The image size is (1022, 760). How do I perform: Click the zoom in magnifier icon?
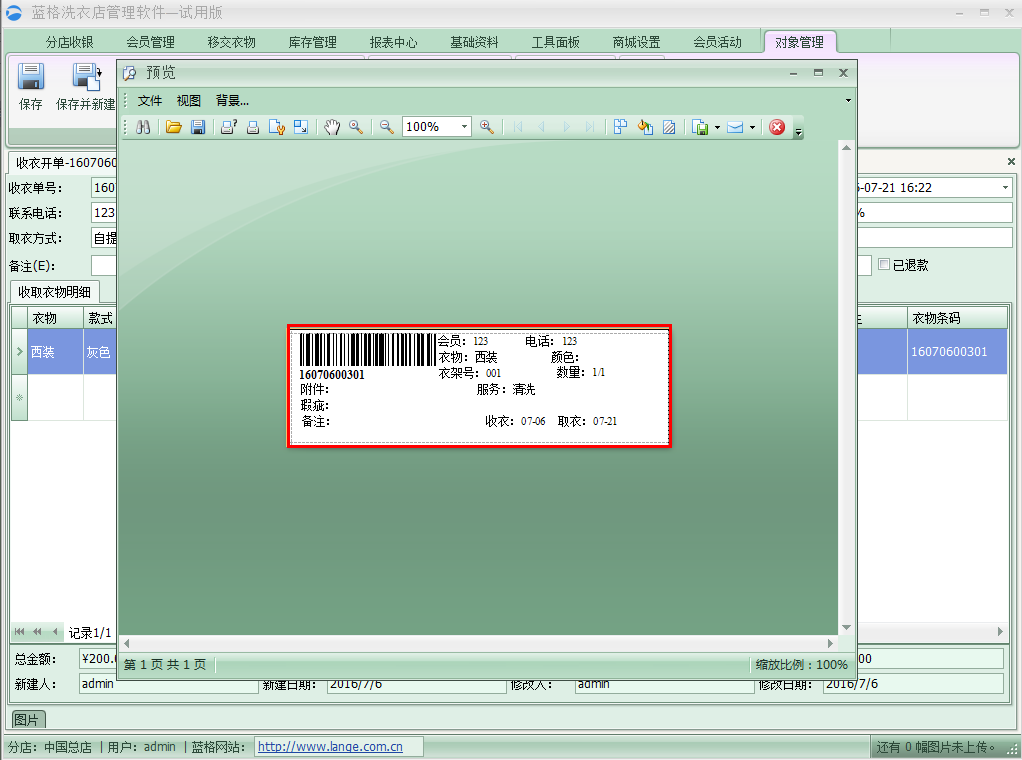pyautogui.click(x=487, y=127)
